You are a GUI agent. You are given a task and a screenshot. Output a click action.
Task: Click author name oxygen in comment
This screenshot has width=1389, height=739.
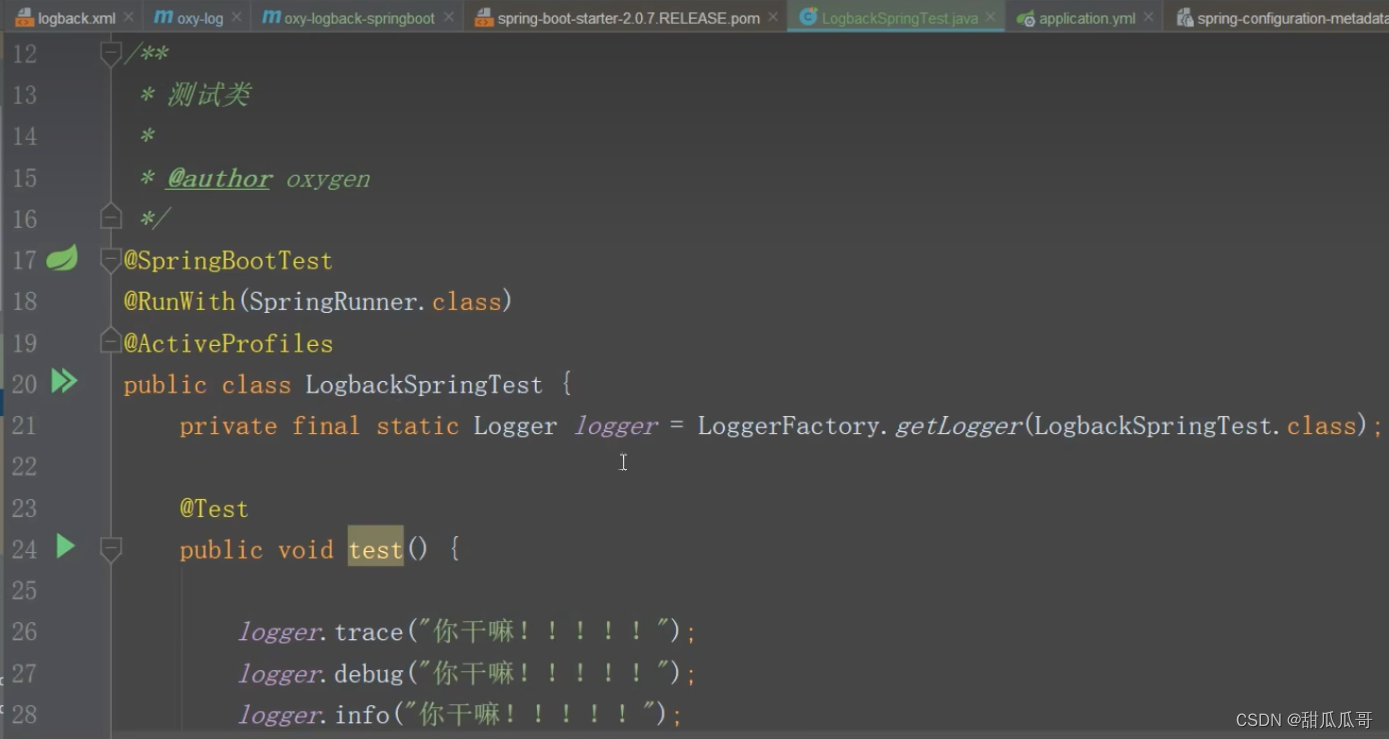[x=328, y=179]
